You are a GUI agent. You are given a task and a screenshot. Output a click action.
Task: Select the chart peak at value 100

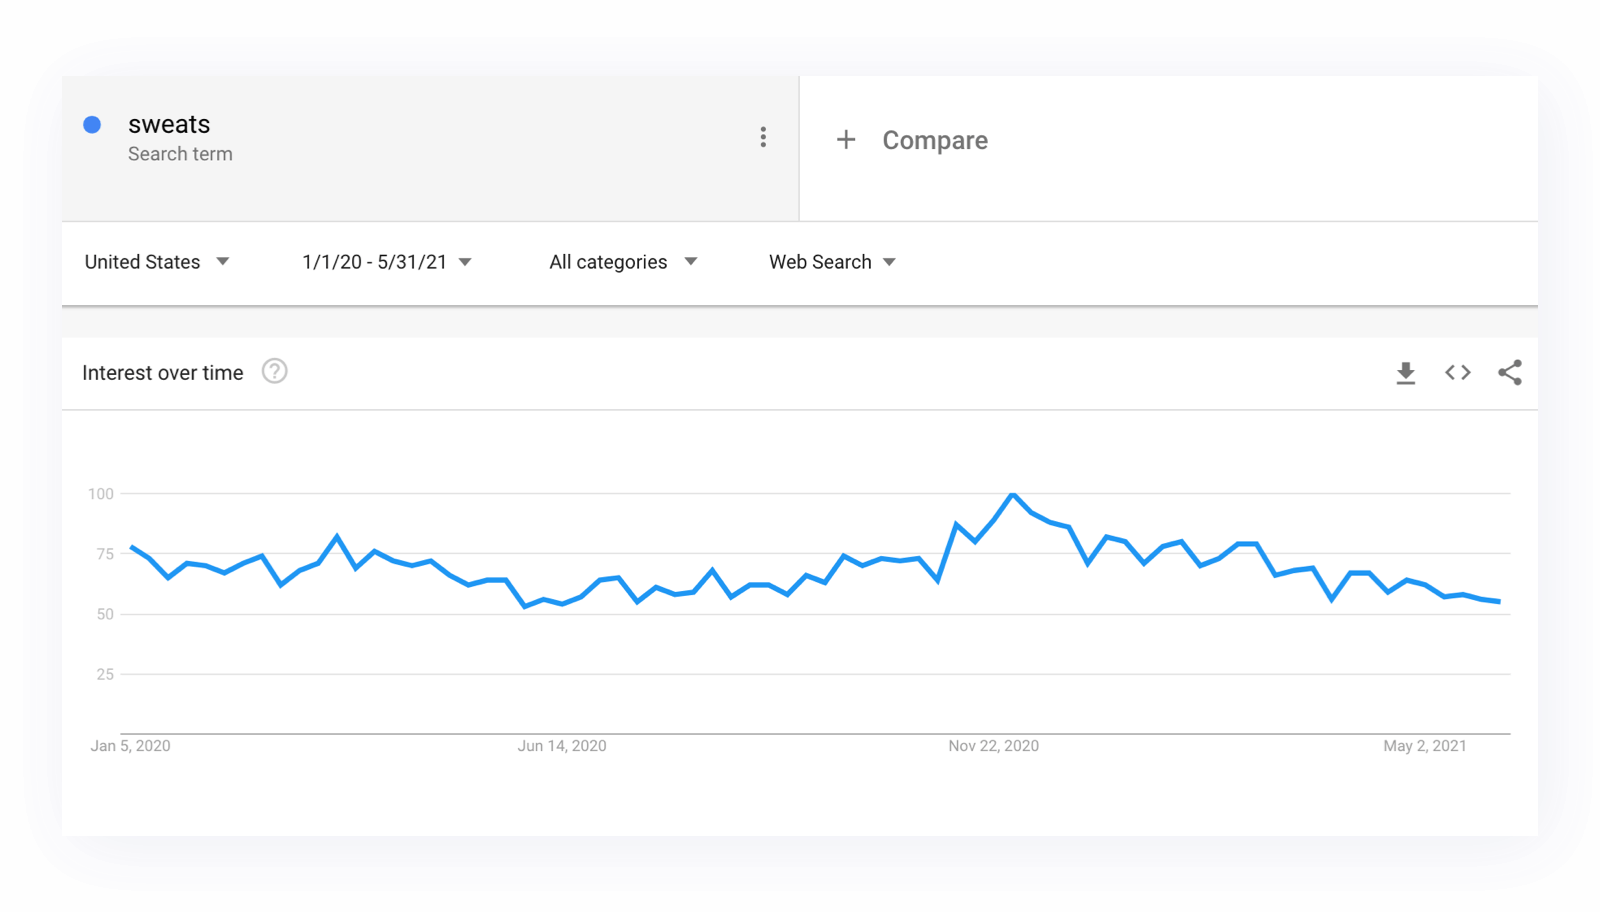click(x=1013, y=494)
